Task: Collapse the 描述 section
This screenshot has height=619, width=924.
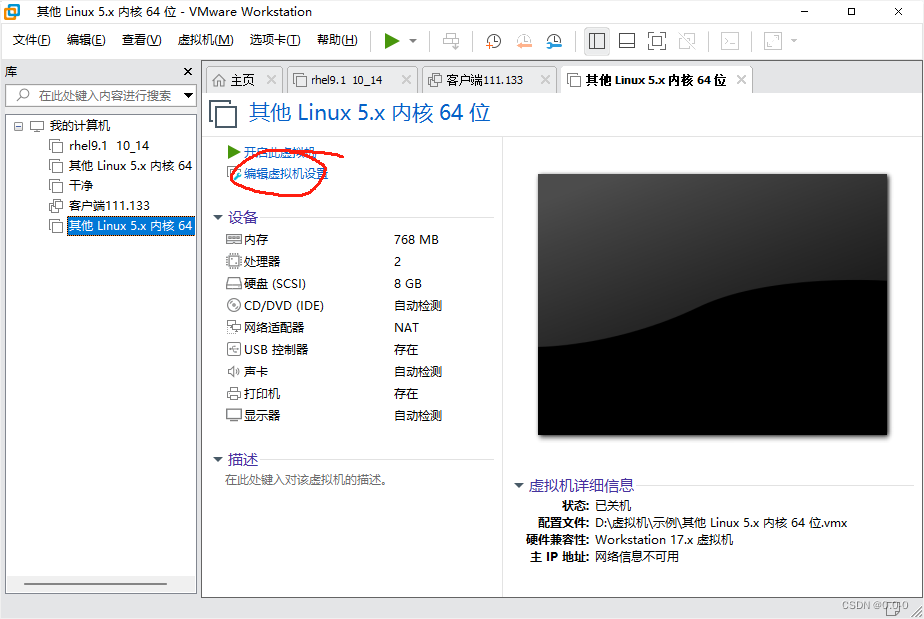Action: coord(217,459)
